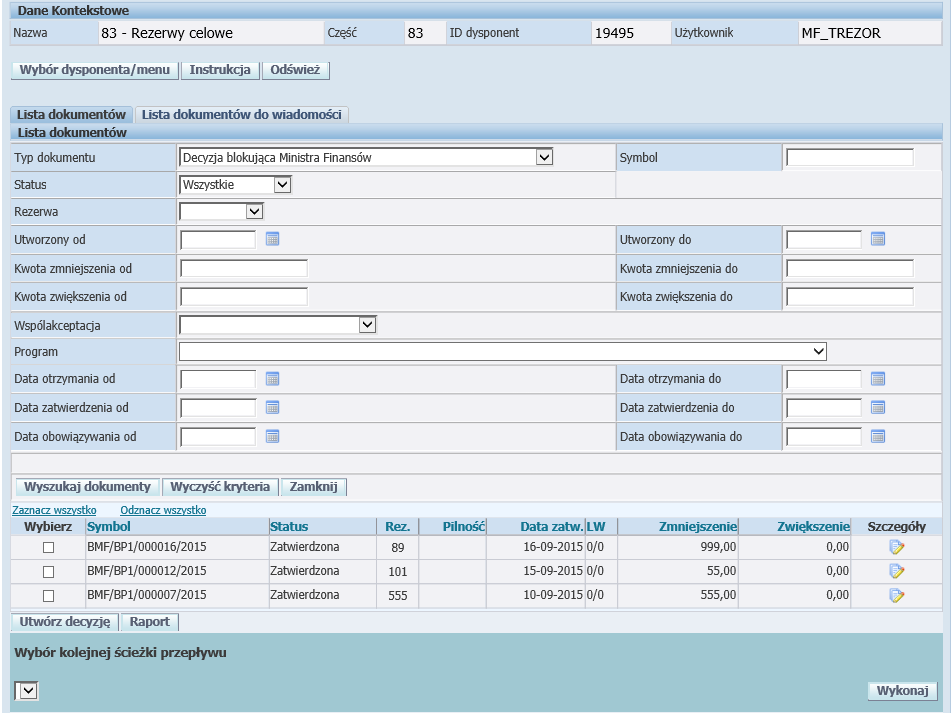951x713 pixels.
Task: Focus the Utworzony do date field
Action: pos(824,239)
